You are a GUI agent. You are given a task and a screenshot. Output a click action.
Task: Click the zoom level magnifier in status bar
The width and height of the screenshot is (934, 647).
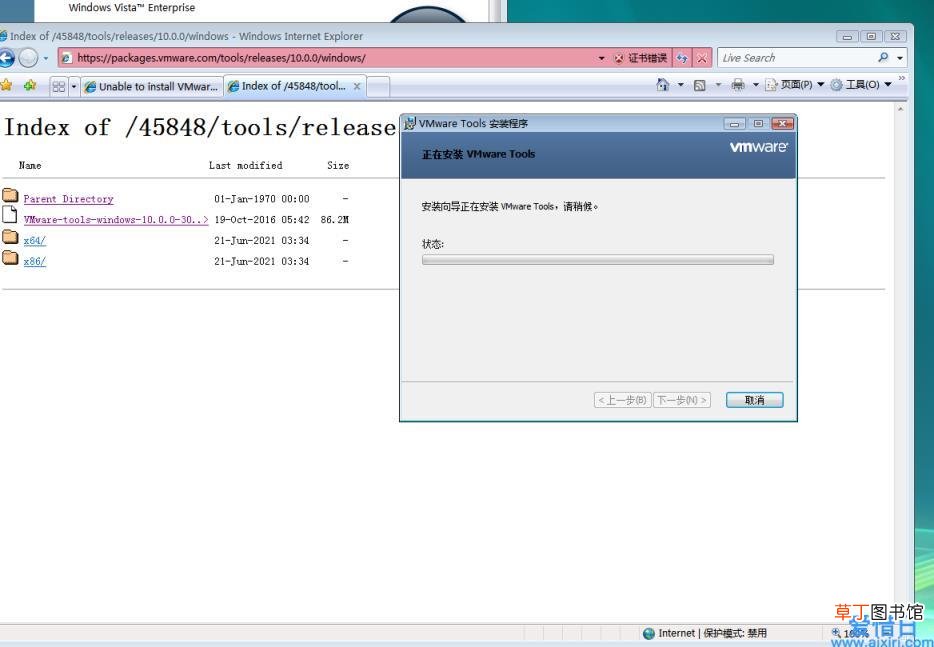pyautogui.click(x=836, y=633)
